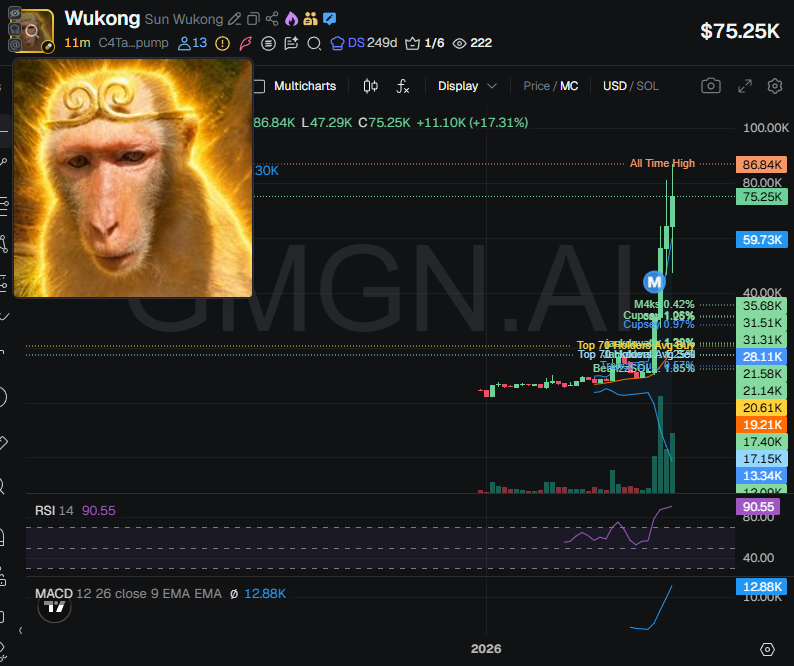Expand the chart to fullscreen
This screenshot has width=794, height=666.
click(744, 86)
